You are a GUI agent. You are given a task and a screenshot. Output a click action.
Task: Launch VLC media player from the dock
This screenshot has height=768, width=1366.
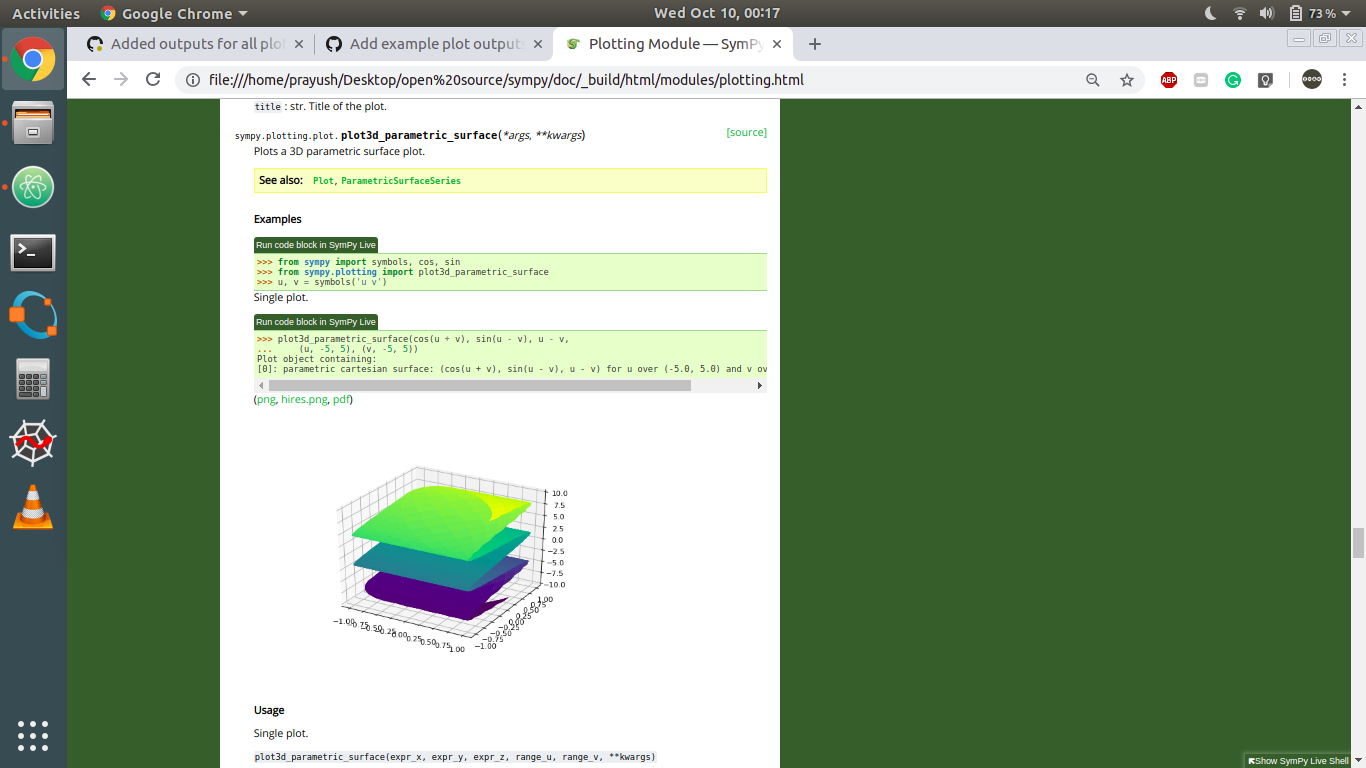[33, 508]
